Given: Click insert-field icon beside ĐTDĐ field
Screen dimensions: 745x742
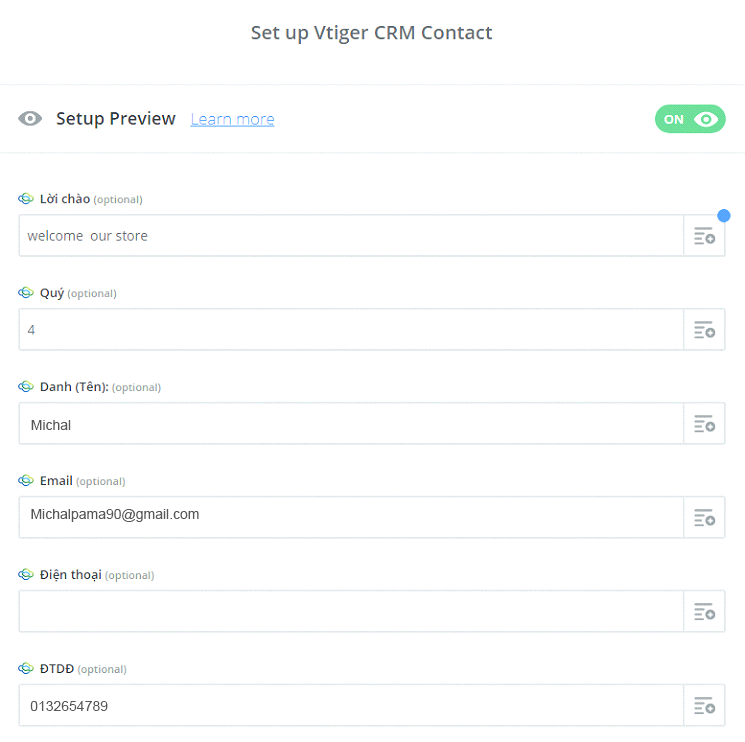Looking at the screenshot, I should pos(704,706).
